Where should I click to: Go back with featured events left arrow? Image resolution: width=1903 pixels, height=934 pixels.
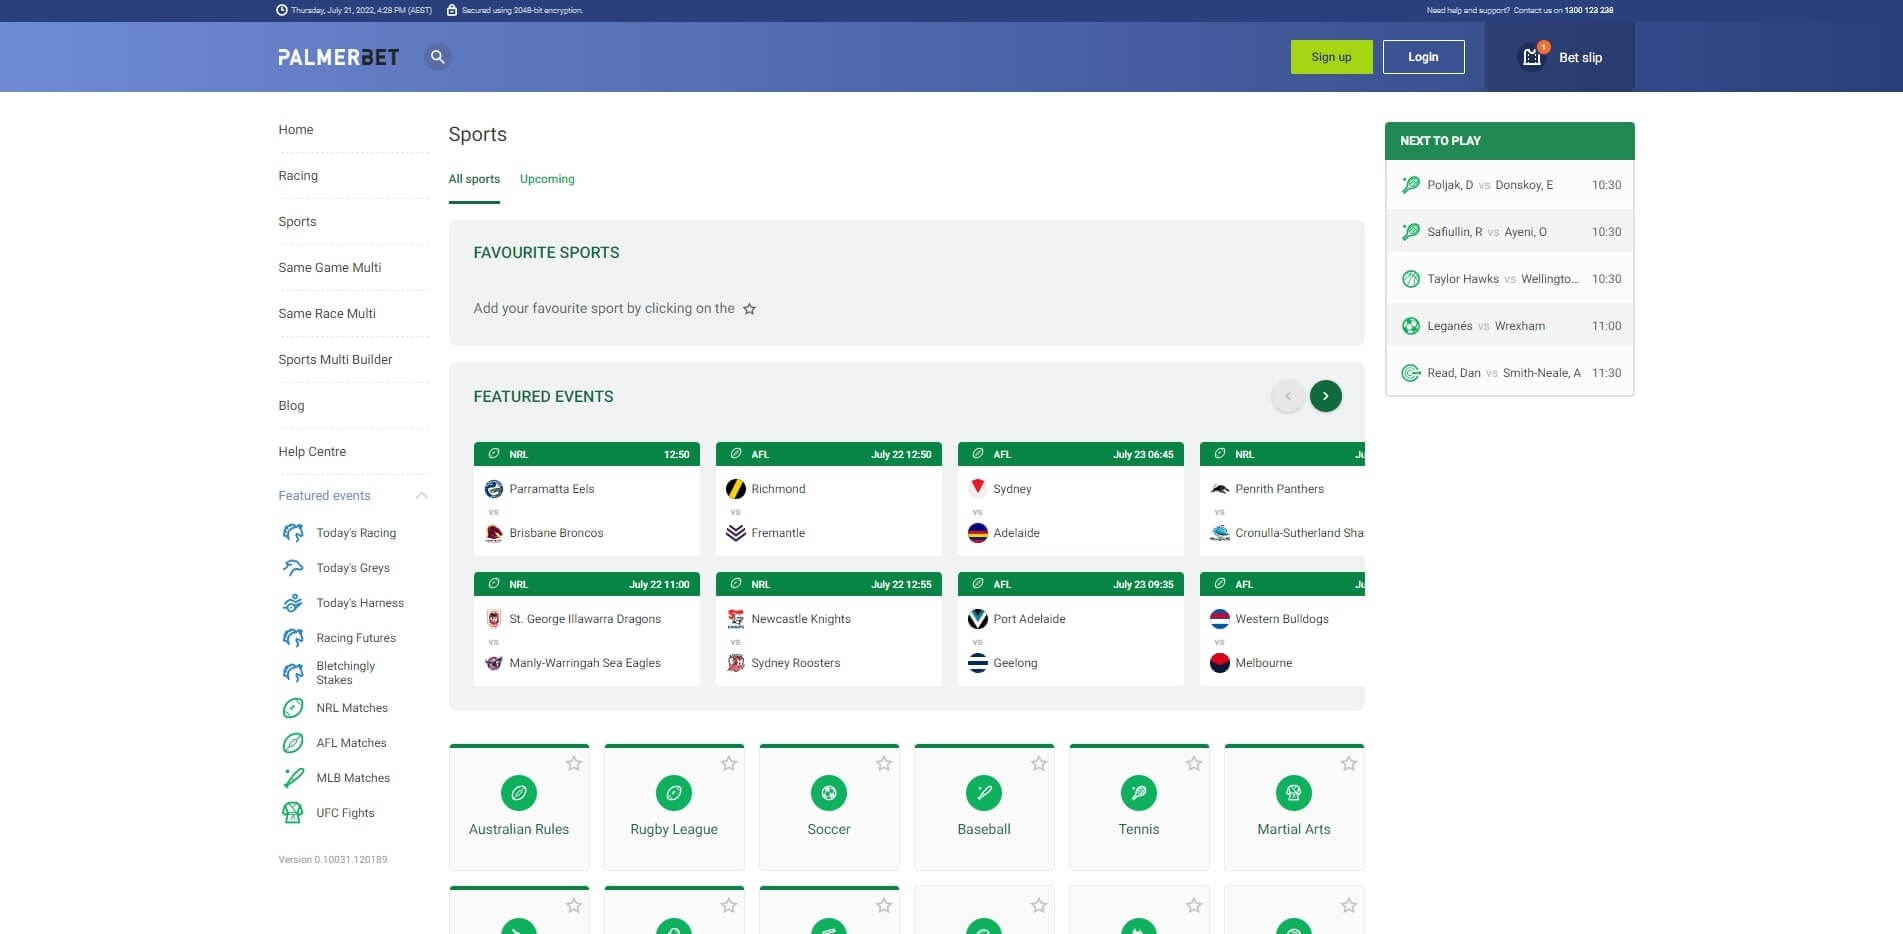click(1287, 396)
